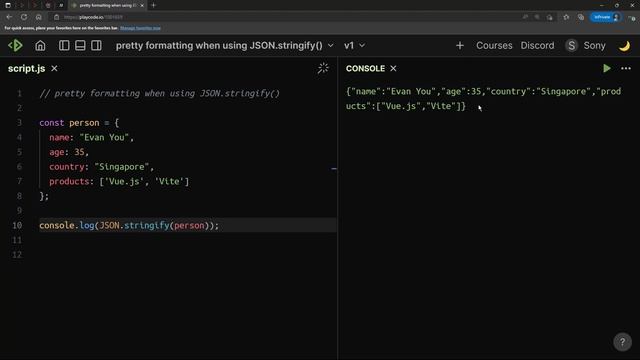Click the browser back arrow
This screenshot has height=360, width=640.
point(9,17)
